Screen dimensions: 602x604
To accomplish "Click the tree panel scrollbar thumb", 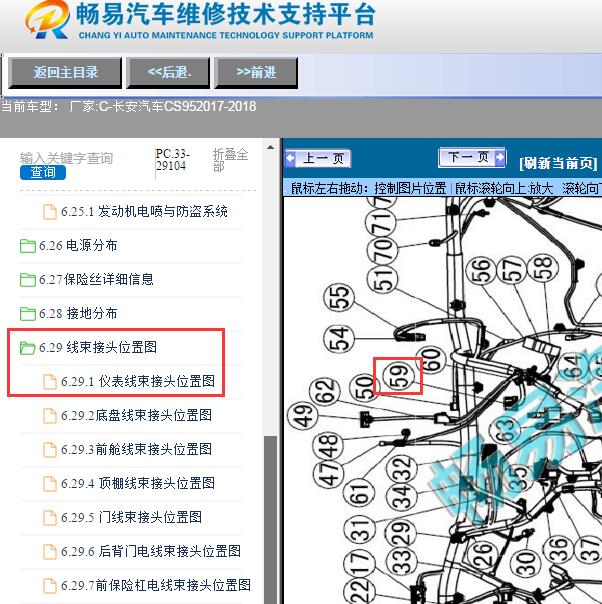I will click(270, 520).
